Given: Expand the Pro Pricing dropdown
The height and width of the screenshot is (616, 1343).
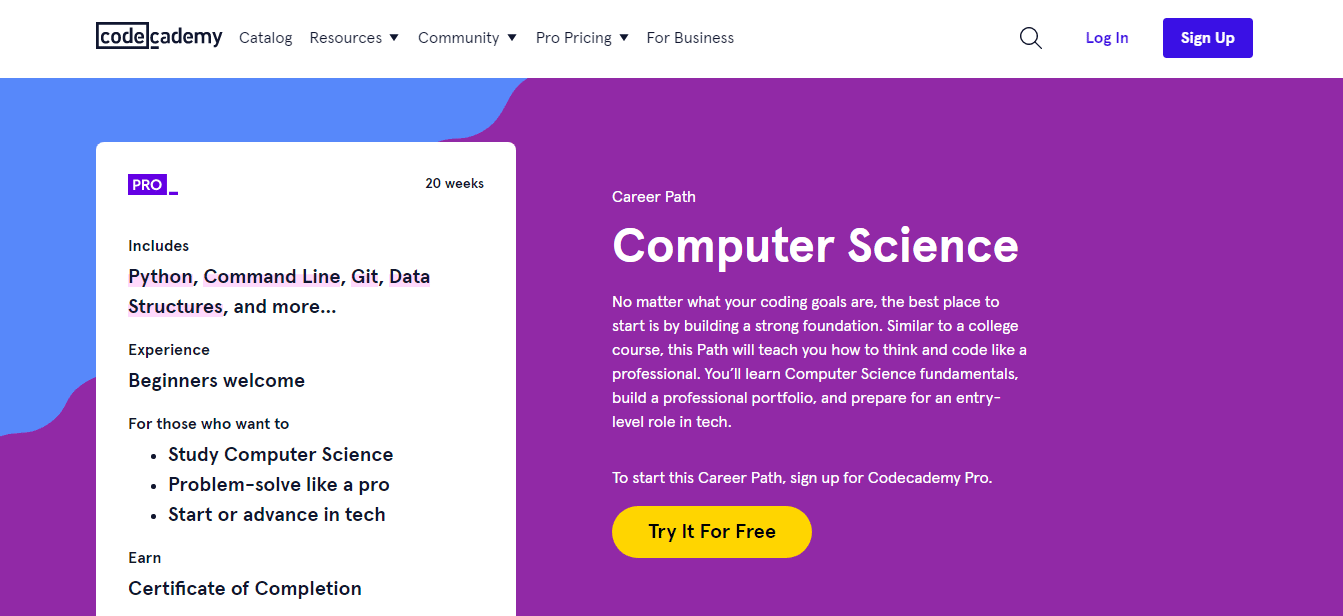Looking at the screenshot, I should click(582, 37).
